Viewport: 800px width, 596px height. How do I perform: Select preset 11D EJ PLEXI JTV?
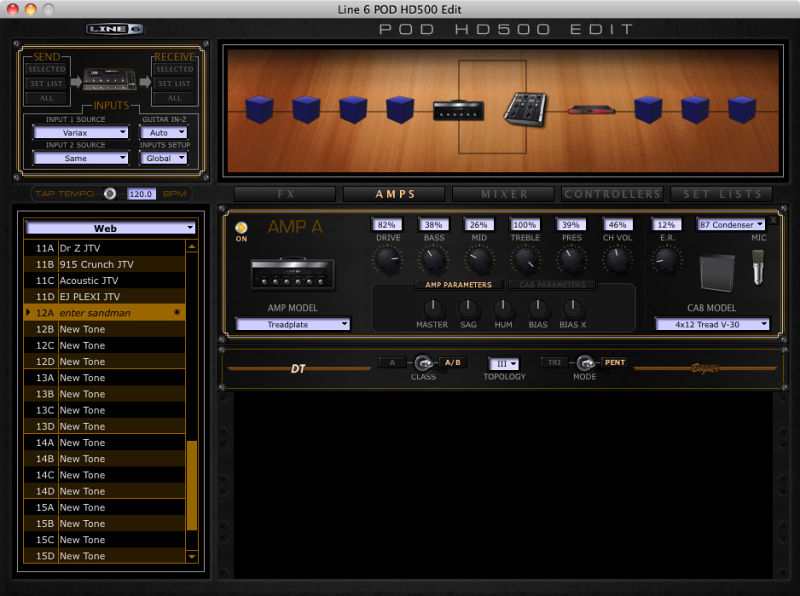(x=105, y=296)
